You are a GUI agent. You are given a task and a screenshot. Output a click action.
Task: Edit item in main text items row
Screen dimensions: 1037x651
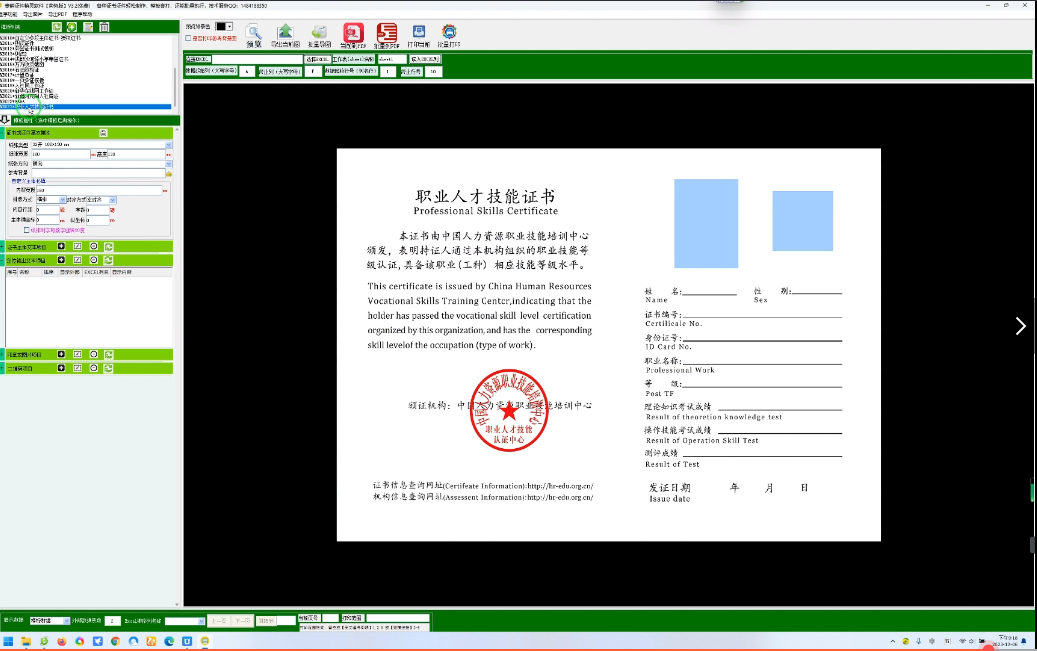(x=77, y=246)
